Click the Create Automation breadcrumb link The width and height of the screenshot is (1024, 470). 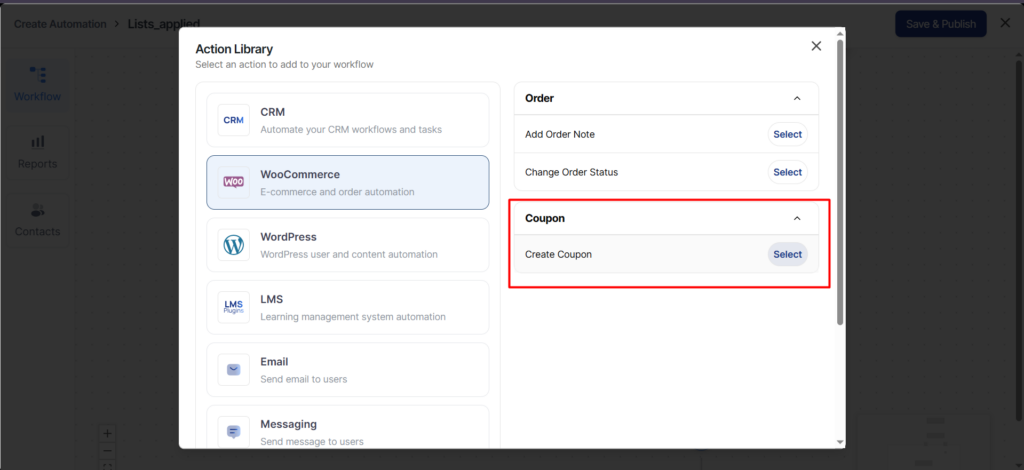coord(60,23)
